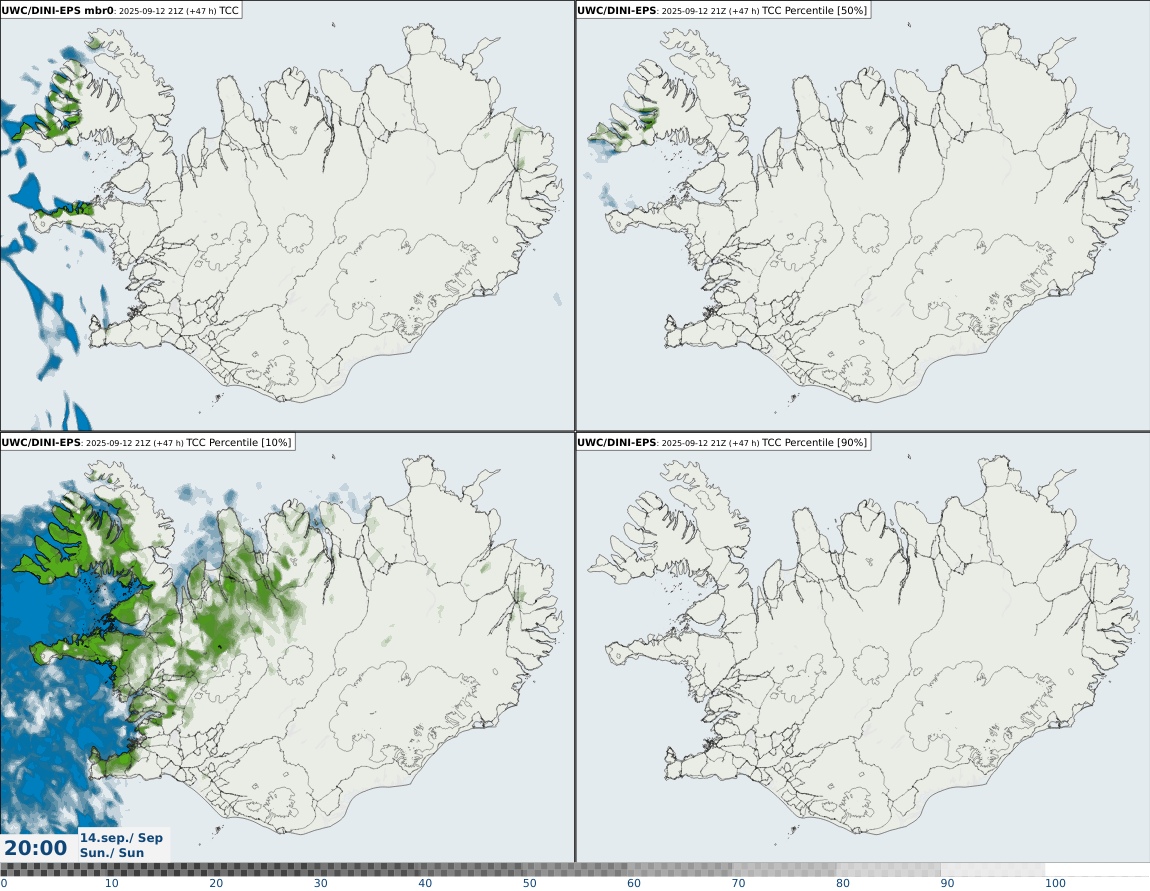Image resolution: width=1150 pixels, height=891 pixels.
Task: Pick the grey 50–60 colorbar segment
Action: [575, 870]
